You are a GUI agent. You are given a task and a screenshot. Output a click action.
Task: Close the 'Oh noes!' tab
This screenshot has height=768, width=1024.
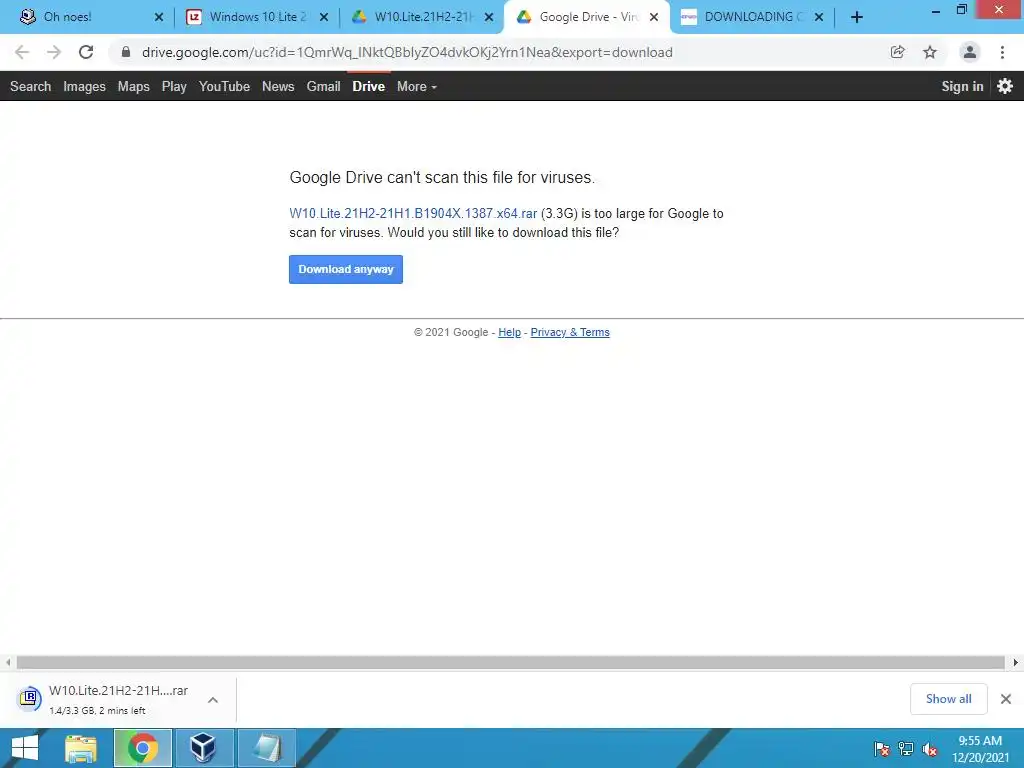(x=159, y=18)
